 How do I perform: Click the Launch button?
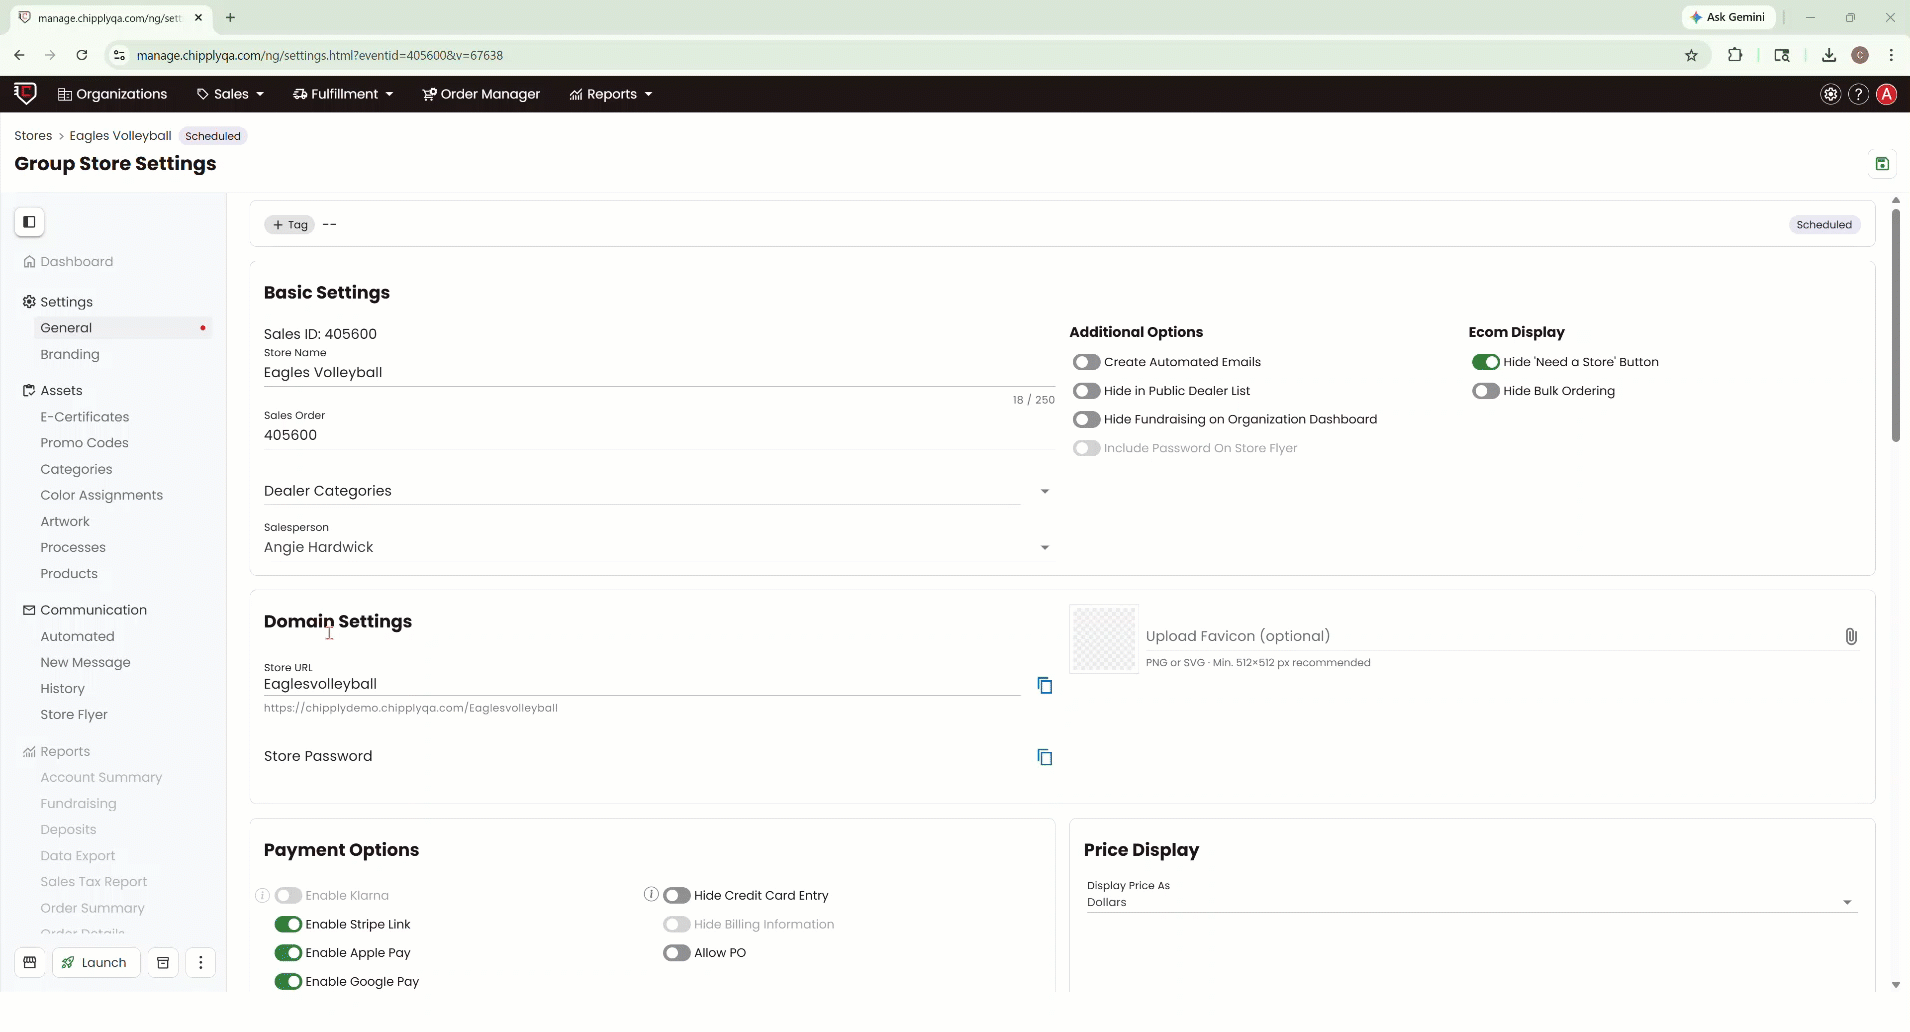pos(96,962)
